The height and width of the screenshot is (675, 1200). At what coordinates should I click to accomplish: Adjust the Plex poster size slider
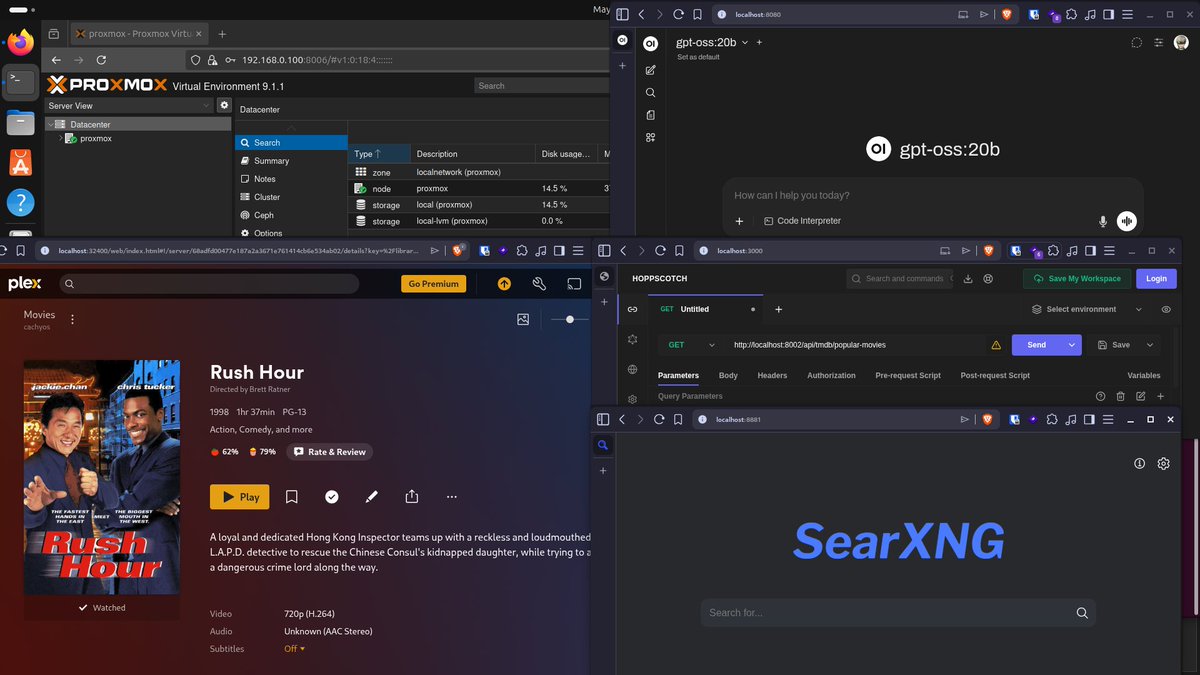coord(570,319)
